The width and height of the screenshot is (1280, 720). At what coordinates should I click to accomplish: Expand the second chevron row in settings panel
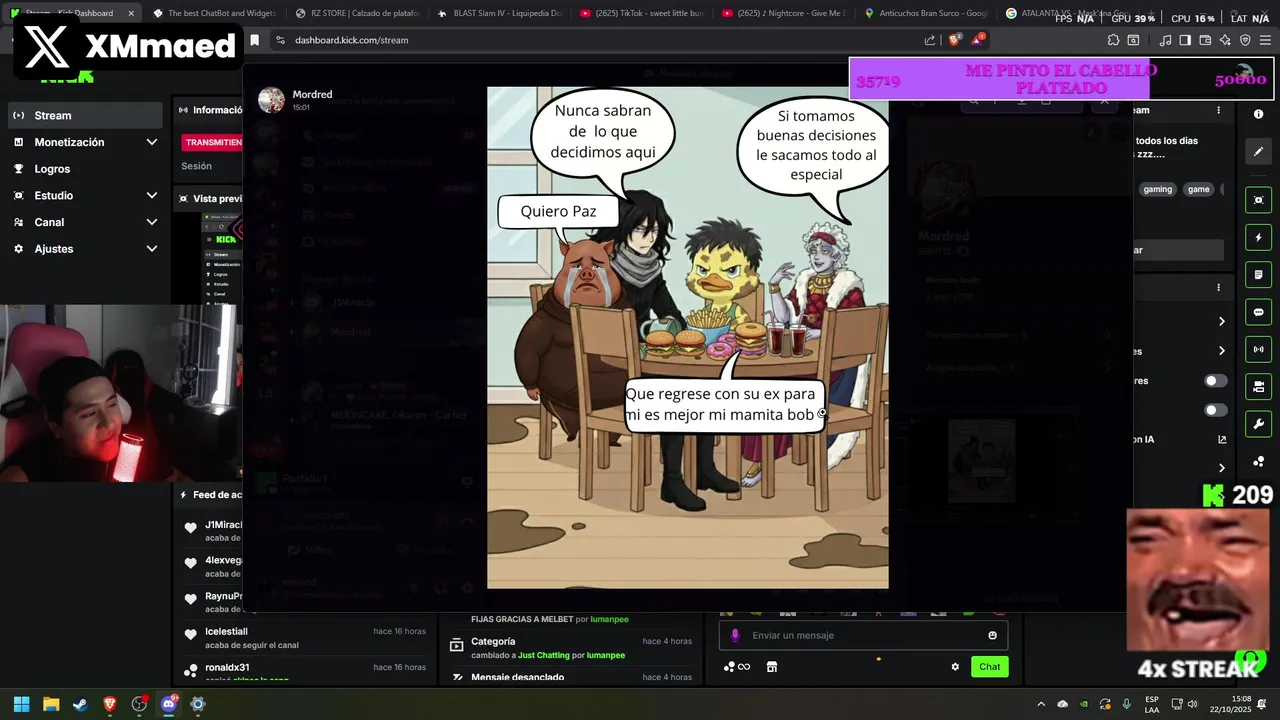(x=1221, y=351)
